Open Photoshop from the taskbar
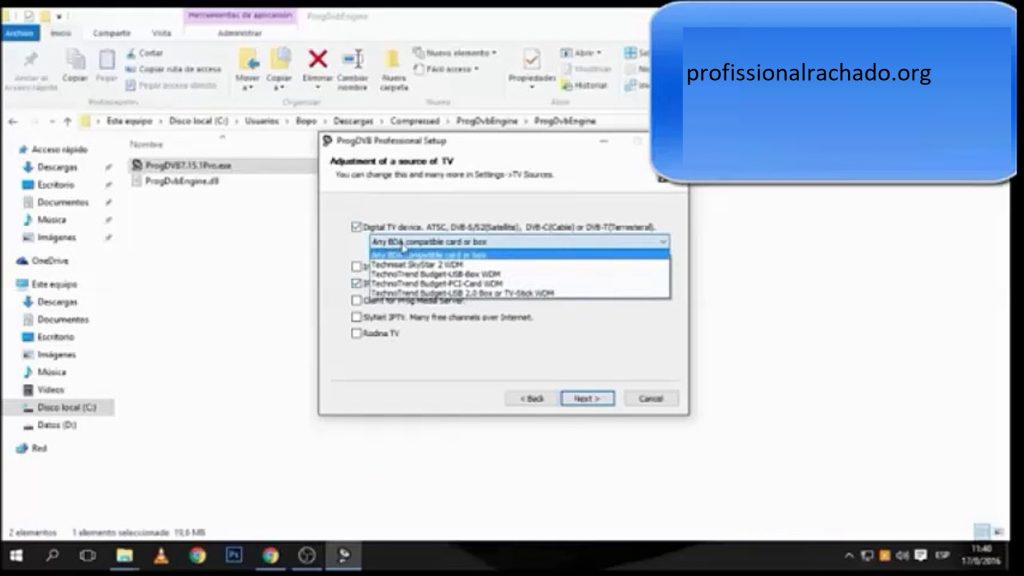This screenshot has height=576, width=1024. point(234,555)
